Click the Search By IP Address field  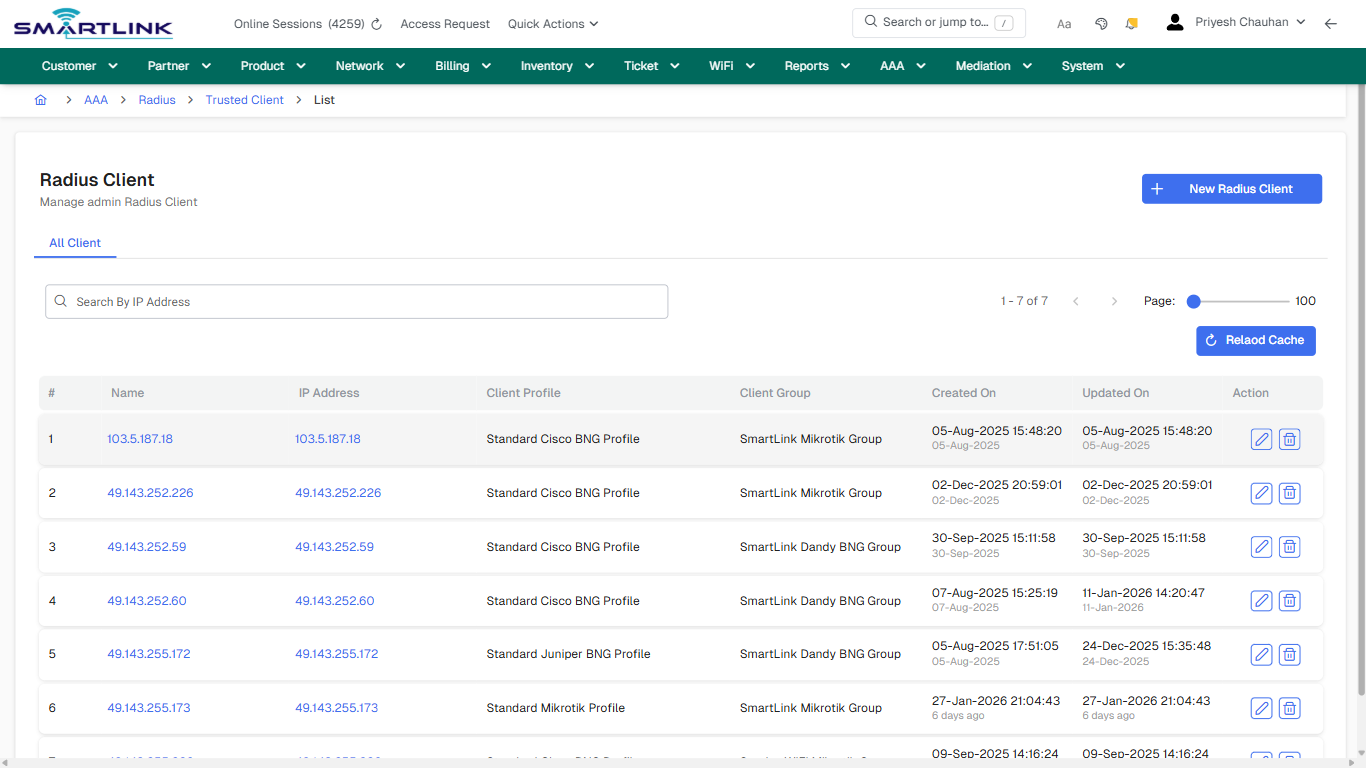356,301
